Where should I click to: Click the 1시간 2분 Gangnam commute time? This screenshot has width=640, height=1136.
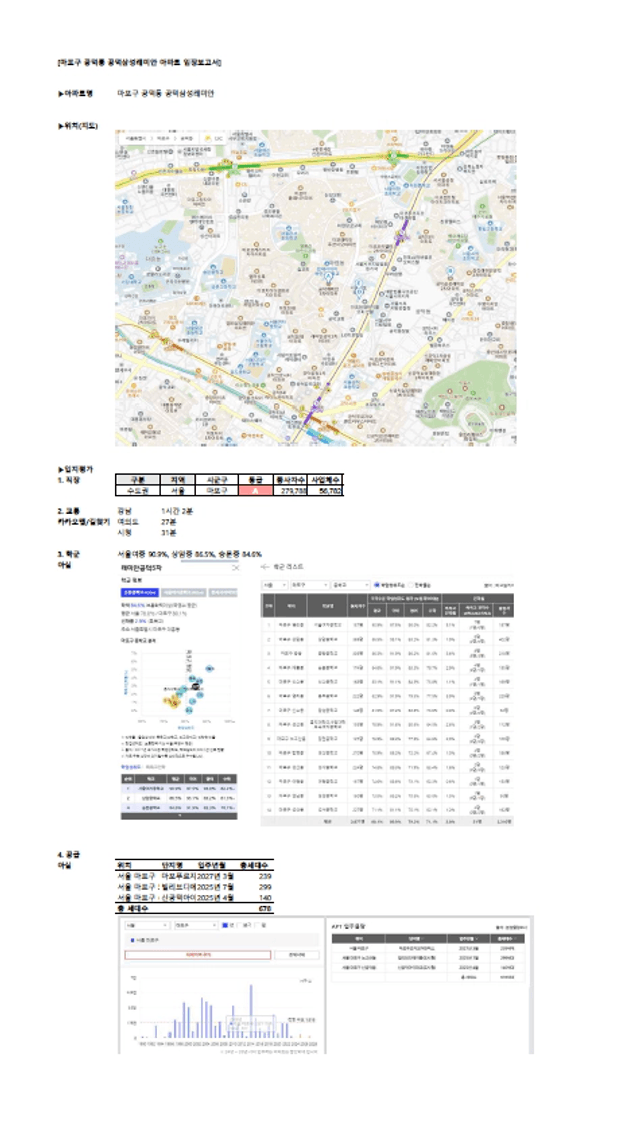tap(177, 511)
